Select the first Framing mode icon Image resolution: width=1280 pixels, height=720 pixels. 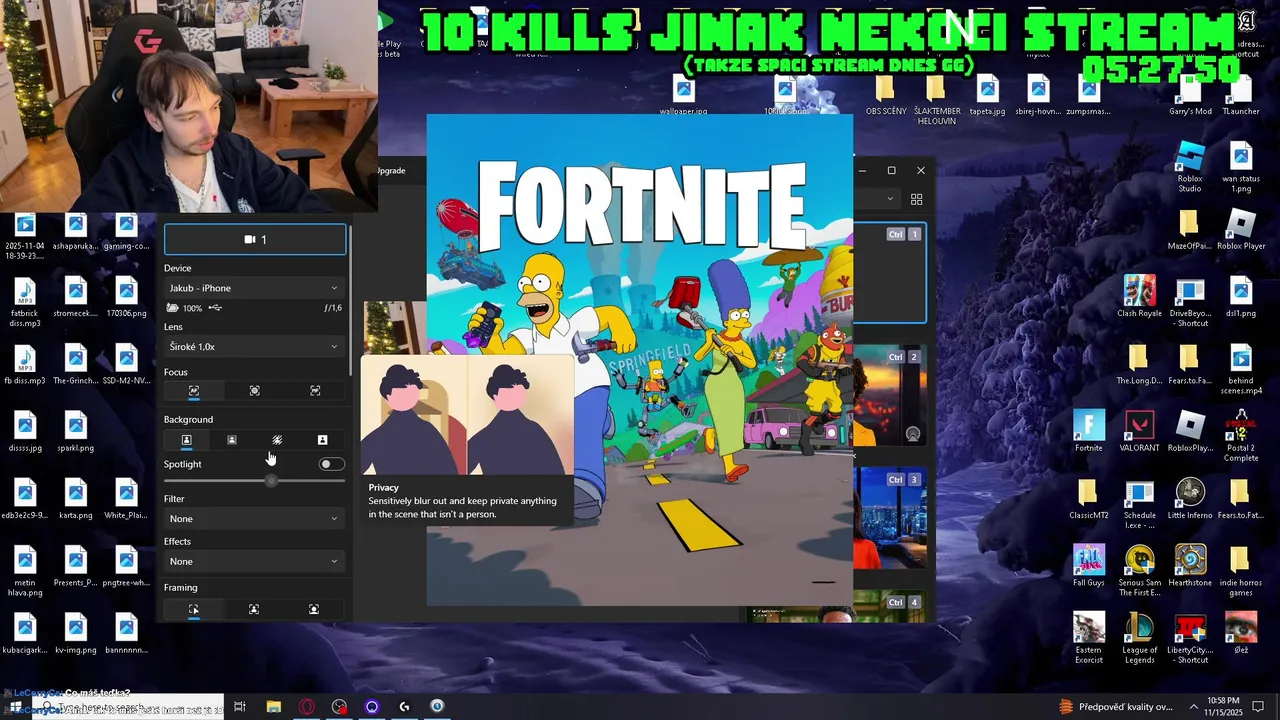click(194, 609)
